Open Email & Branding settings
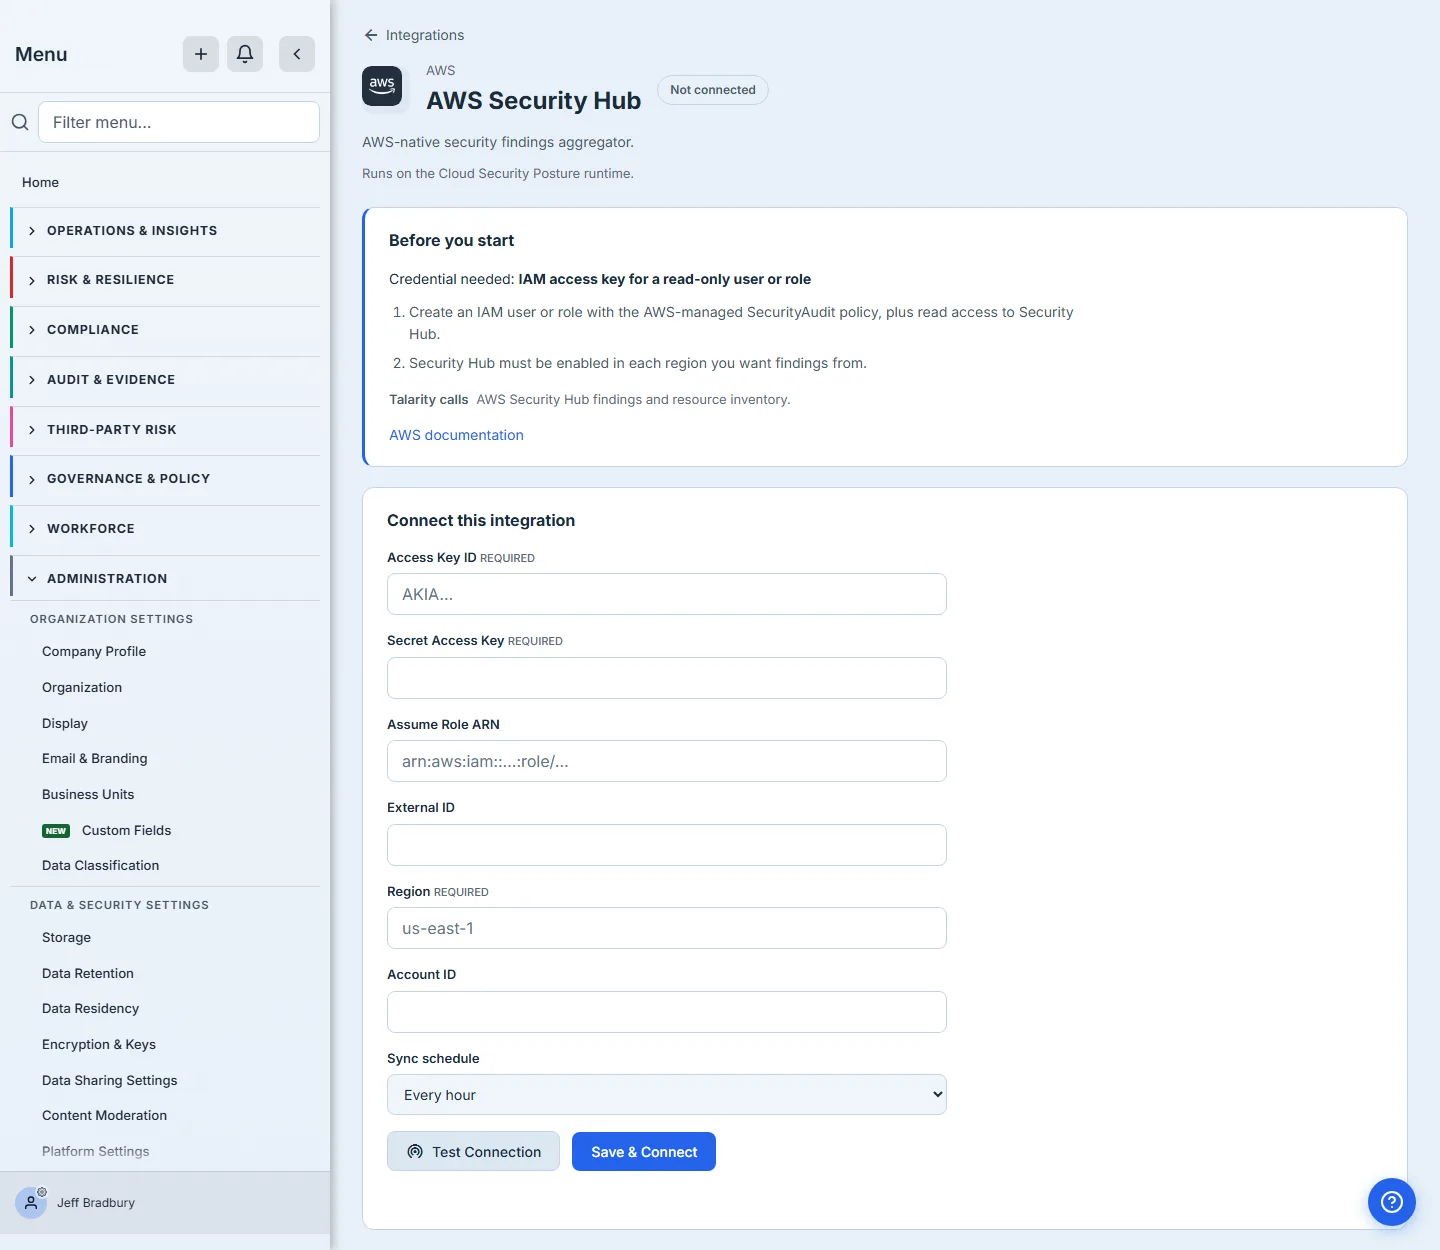1440x1250 pixels. pos(95,759)
